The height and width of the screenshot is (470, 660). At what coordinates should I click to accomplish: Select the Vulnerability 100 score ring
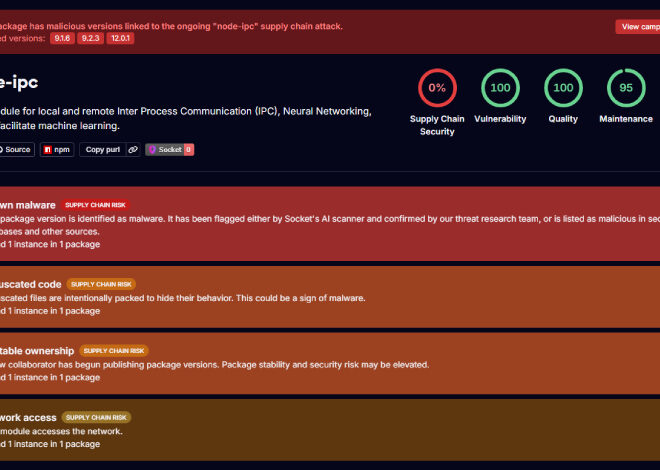pyautogui.click(x=500, y=88)
